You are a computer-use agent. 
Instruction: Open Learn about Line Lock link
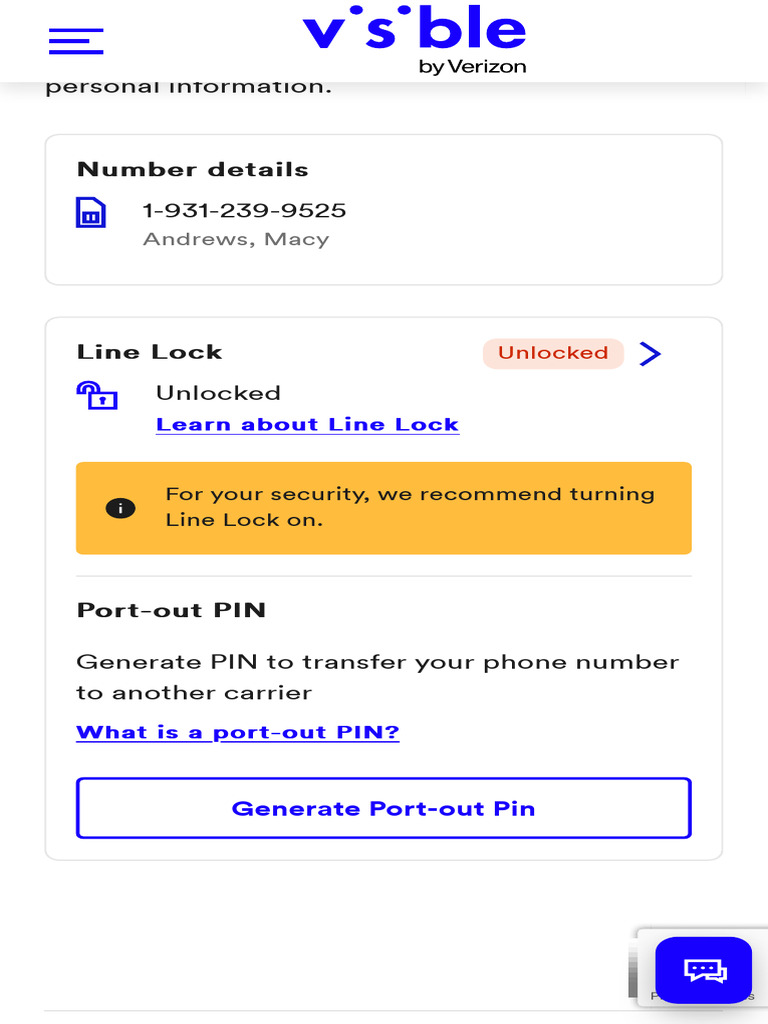307,424
